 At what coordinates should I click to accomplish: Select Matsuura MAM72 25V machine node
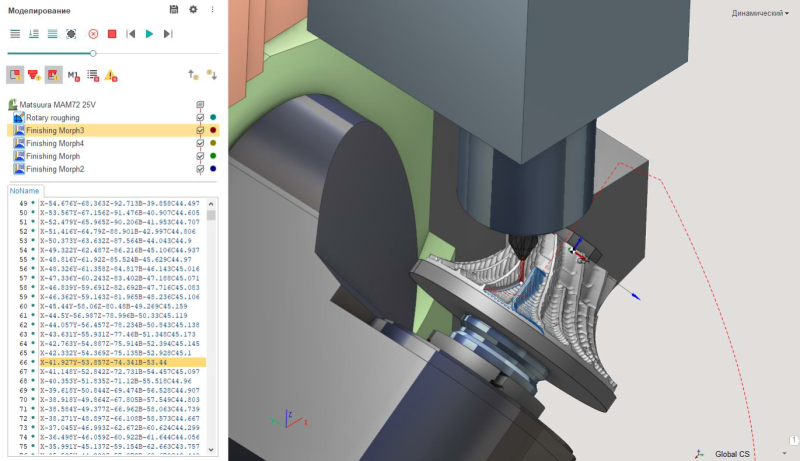57,105
